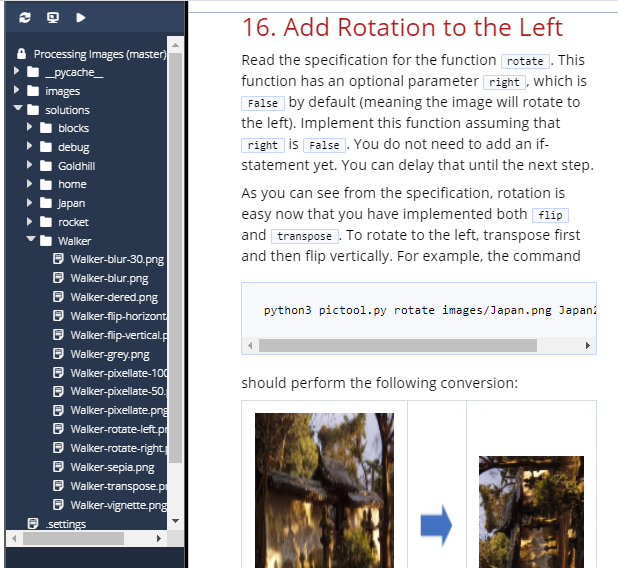Click the file tree horizontal scrollbar thumb
This screenshot has height=568, width=618.
pyautogui.click(x=73, y=538)
